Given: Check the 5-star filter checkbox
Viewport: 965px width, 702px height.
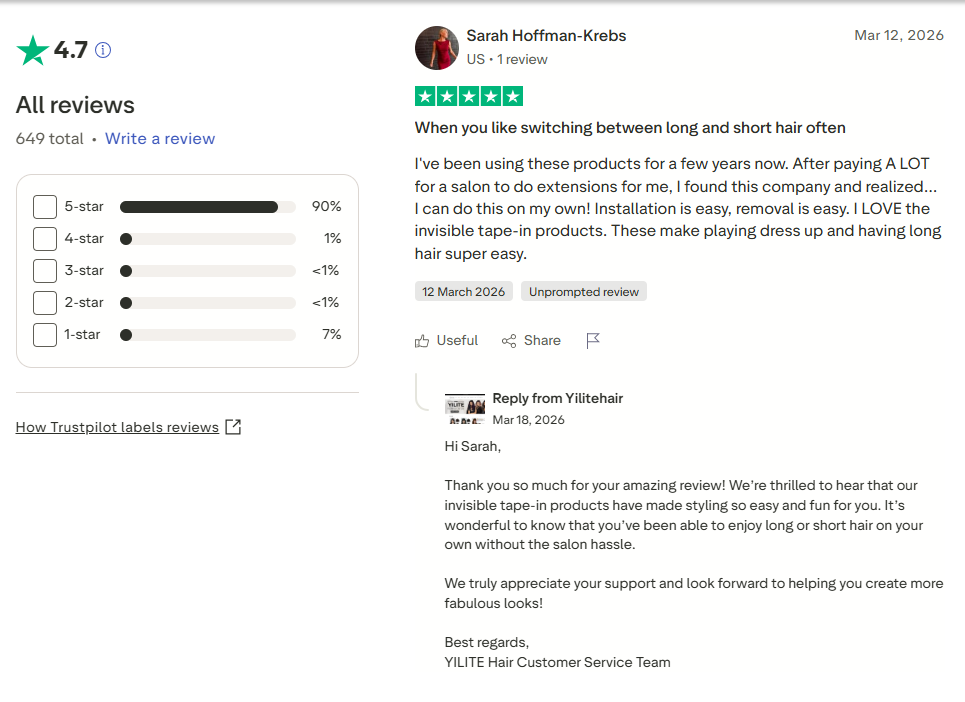Looking at the screenshot, I should click(x=45, y=207).
